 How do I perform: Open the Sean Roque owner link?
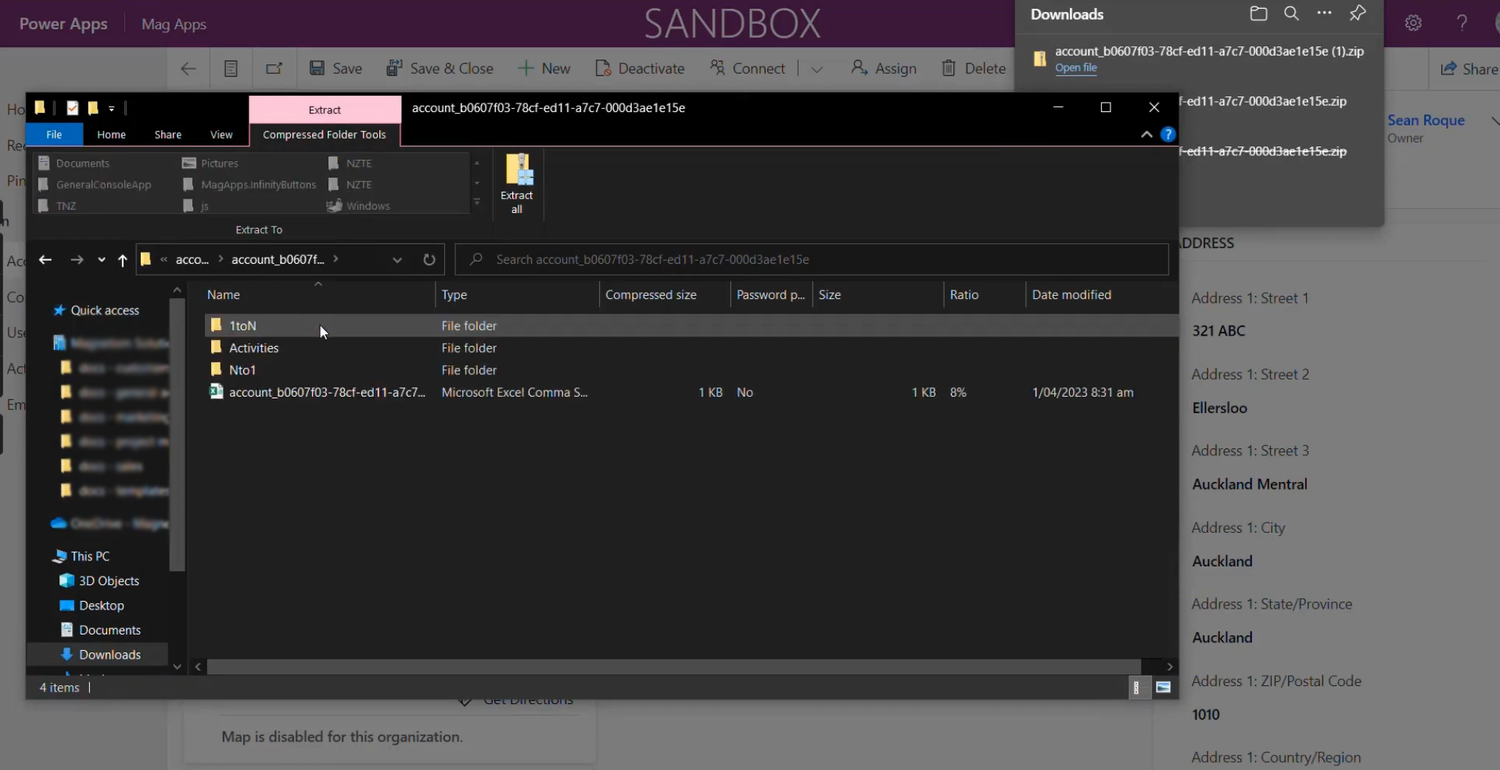coord(1426,120)
